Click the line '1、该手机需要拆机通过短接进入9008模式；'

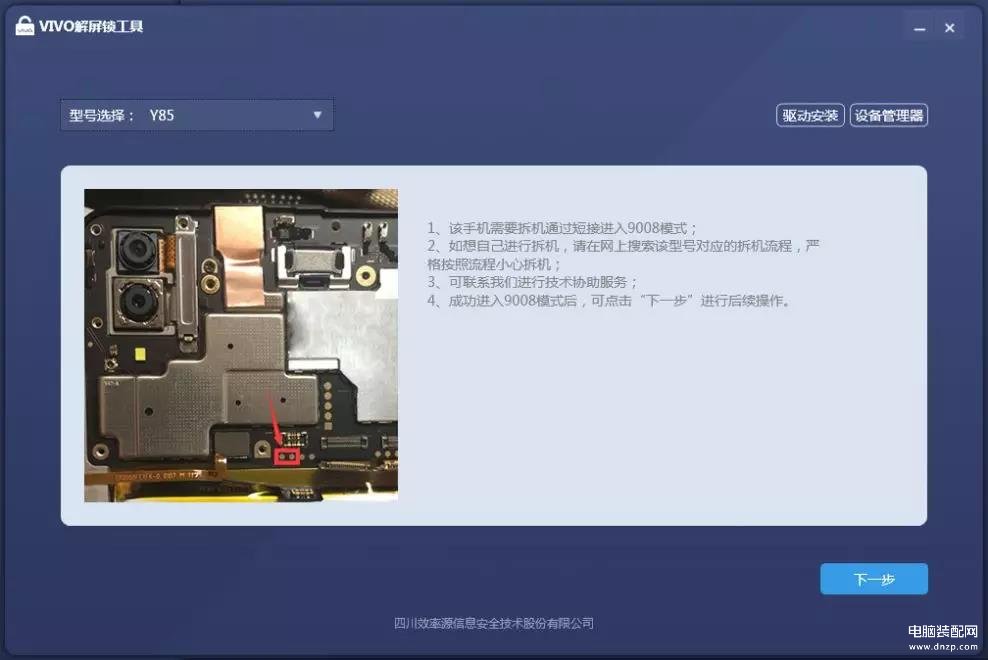tap(562, 228)
